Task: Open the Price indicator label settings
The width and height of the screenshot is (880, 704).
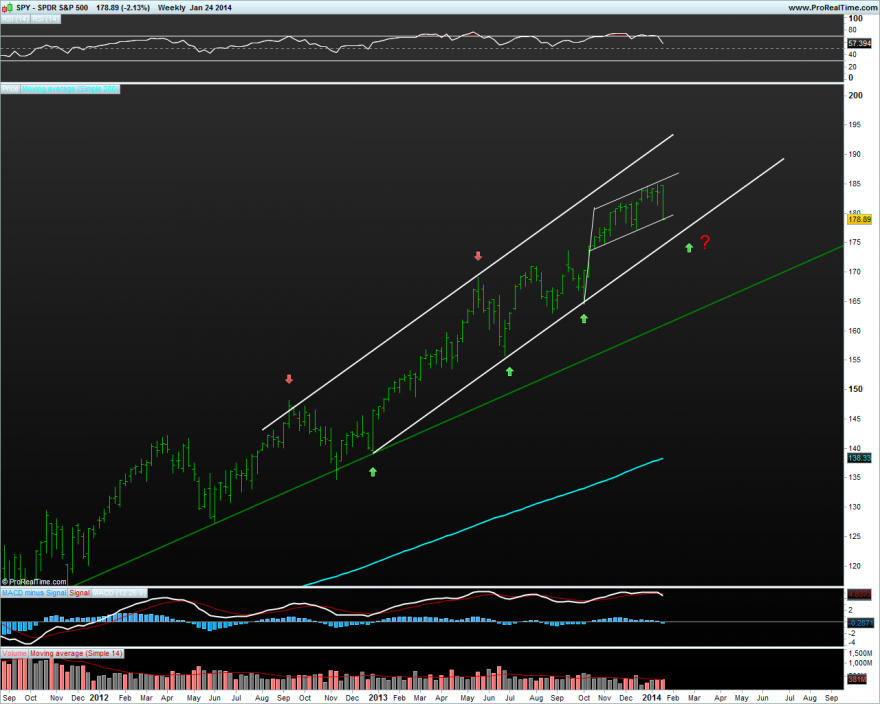Action: coord(10,89)
